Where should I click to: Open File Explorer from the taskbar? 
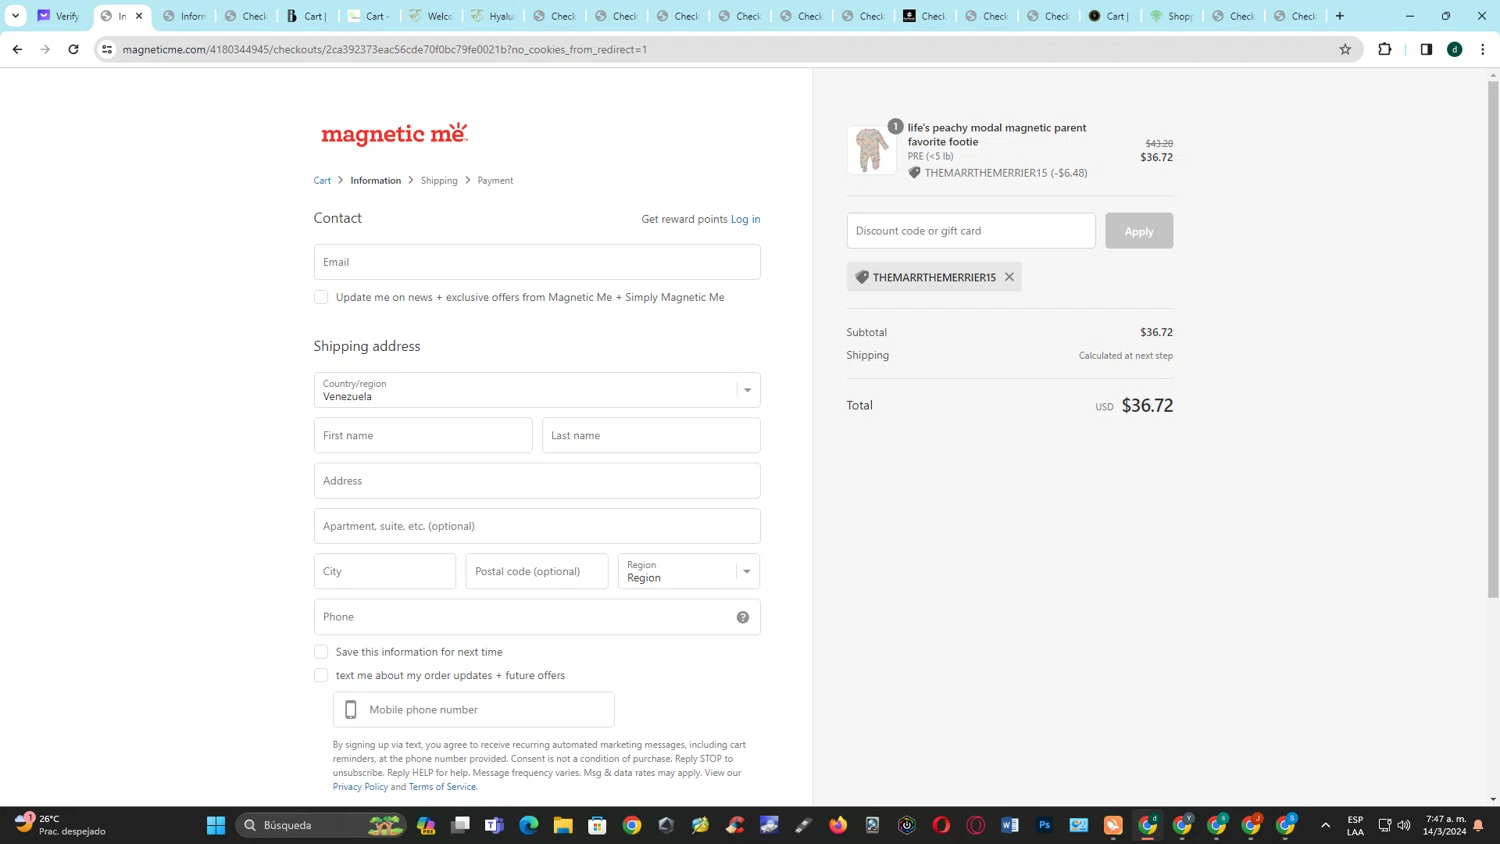563,825
